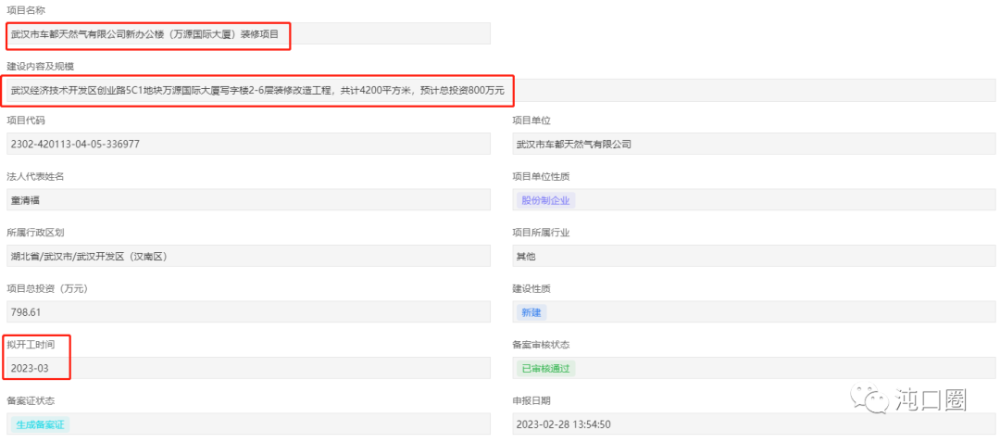This screenshot has width=1000, height=443.
Task: Click the 项目单位性质 label
Action: (x=541, y=177)
